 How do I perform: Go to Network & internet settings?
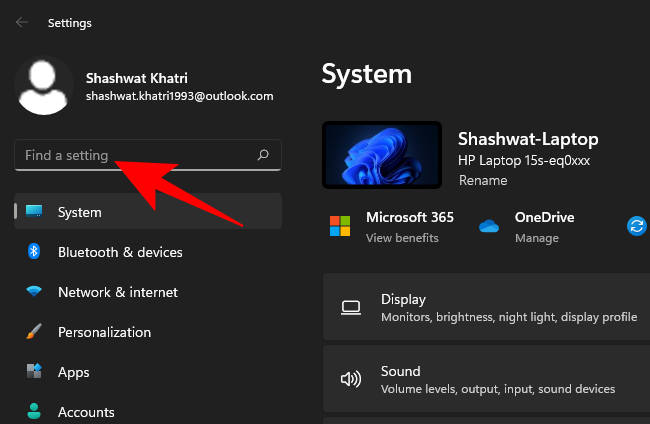point(117,292)
